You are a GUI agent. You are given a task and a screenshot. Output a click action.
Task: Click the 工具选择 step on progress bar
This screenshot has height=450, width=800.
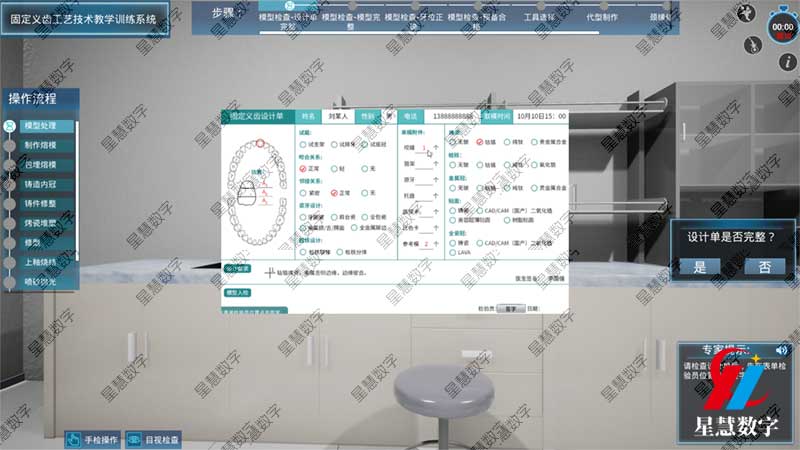click(527, 18)
